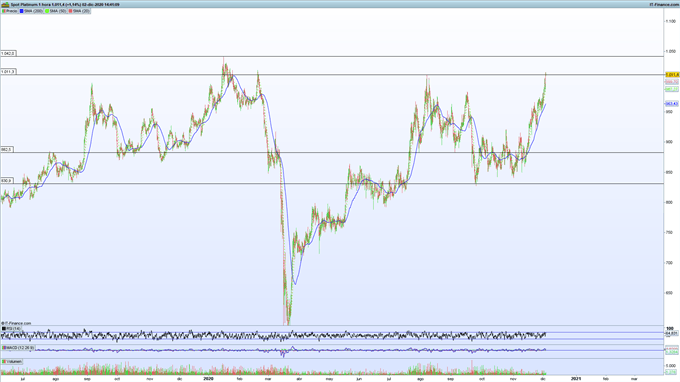The width and height of the screenshot is (680, 382).
Task: Click the 1 011.3 horizontal line label
Action: [x=8, y=72]
